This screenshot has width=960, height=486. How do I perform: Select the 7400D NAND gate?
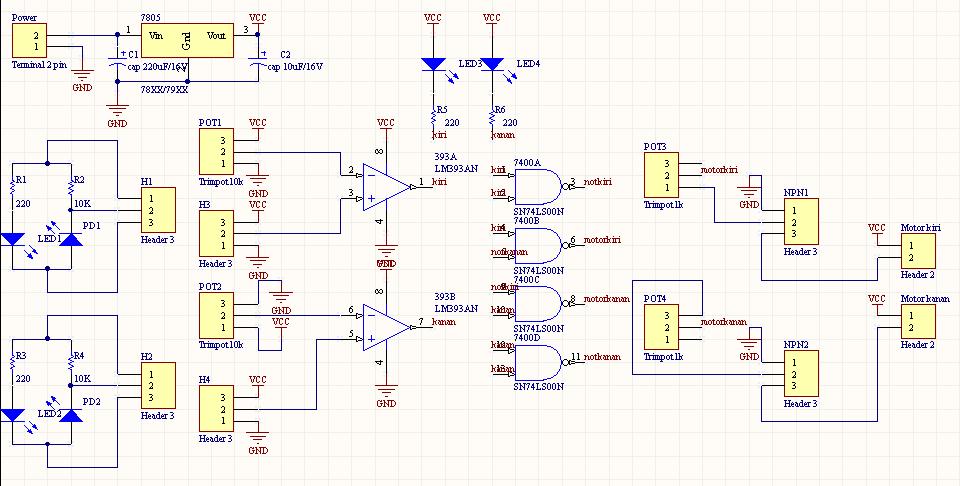[539, 362]
